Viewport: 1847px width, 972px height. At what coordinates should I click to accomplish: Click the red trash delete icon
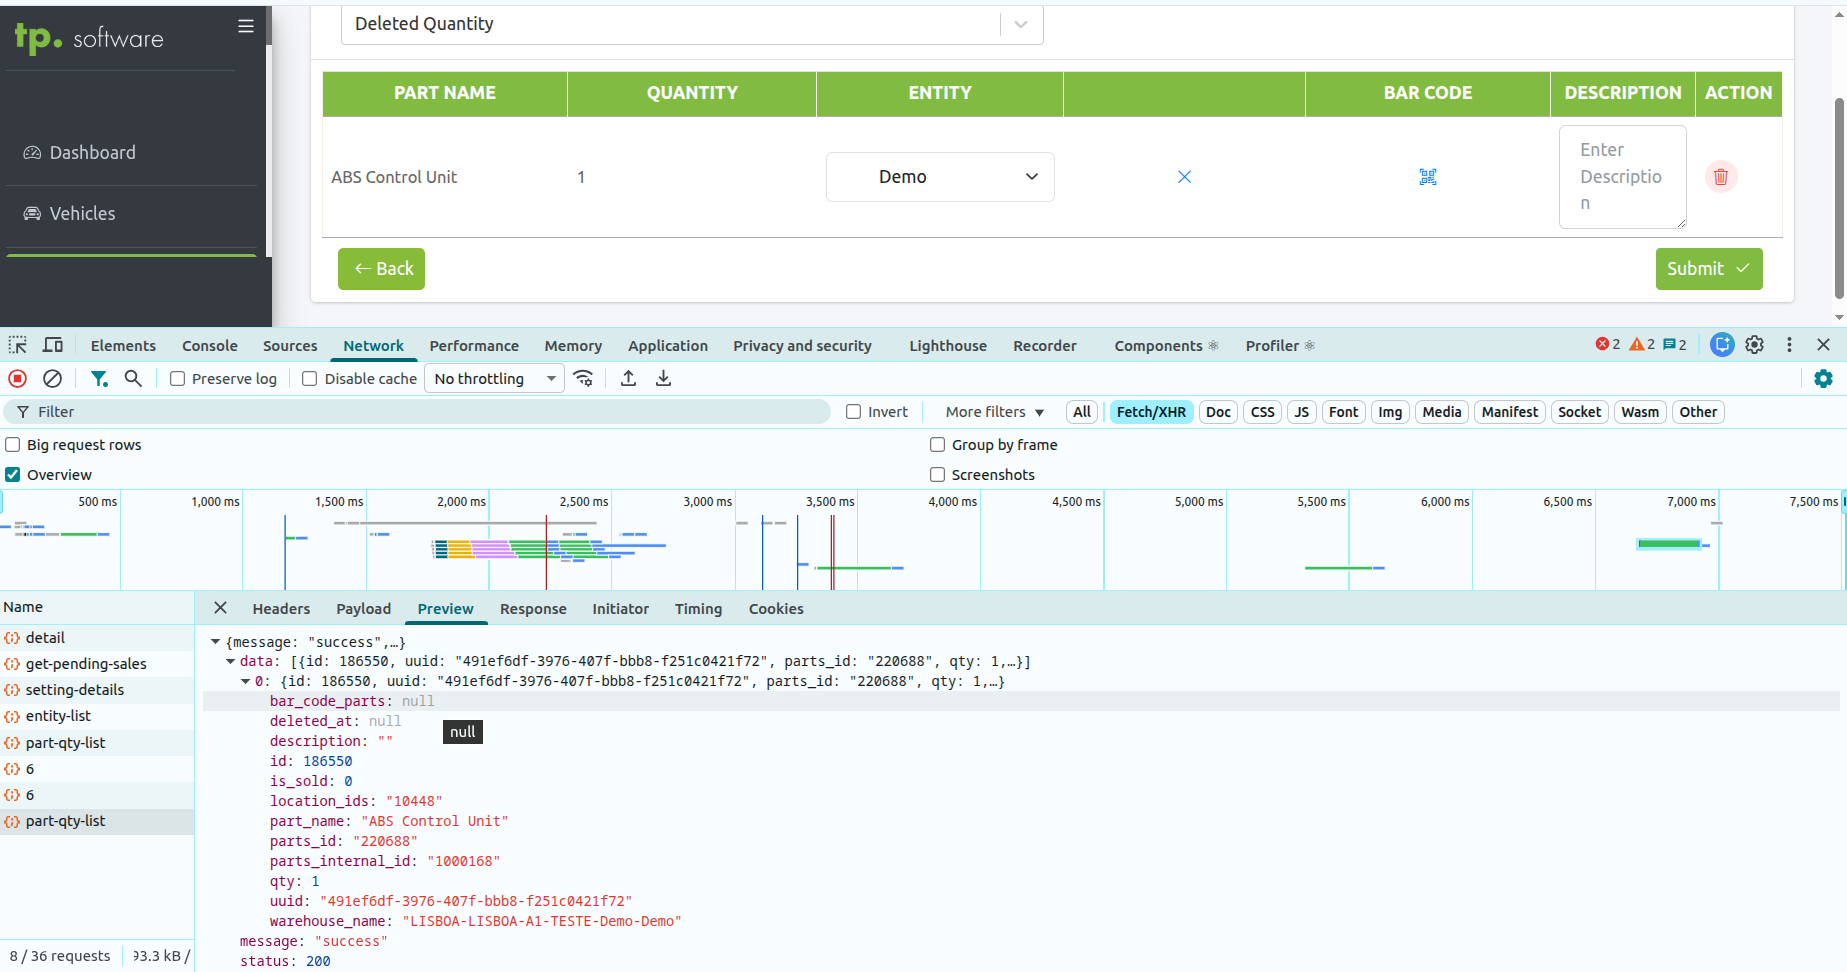[1720, 177]
